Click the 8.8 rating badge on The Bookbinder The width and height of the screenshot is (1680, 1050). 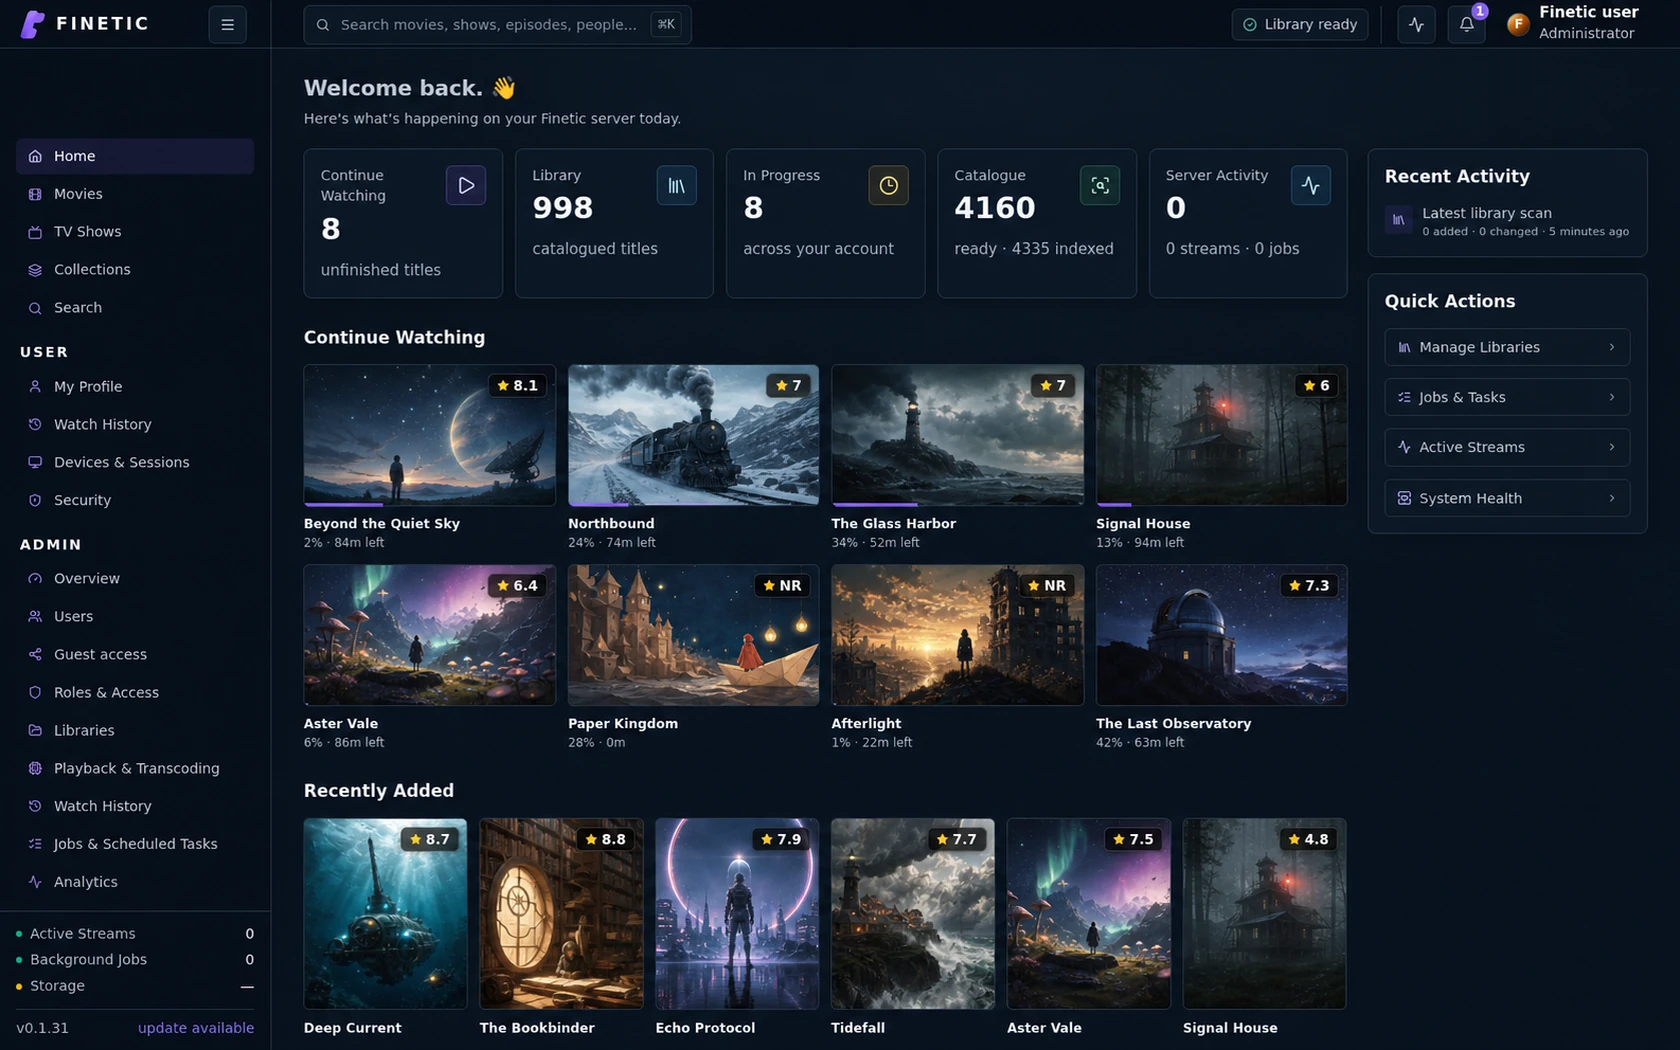pyautogui.click(x=605, y=839)
